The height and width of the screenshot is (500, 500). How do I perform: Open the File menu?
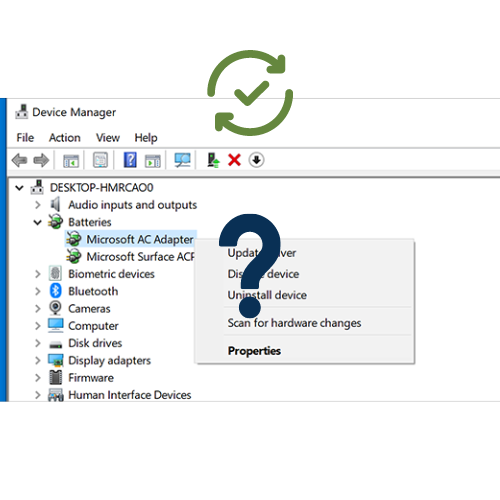tap(25, 137)
